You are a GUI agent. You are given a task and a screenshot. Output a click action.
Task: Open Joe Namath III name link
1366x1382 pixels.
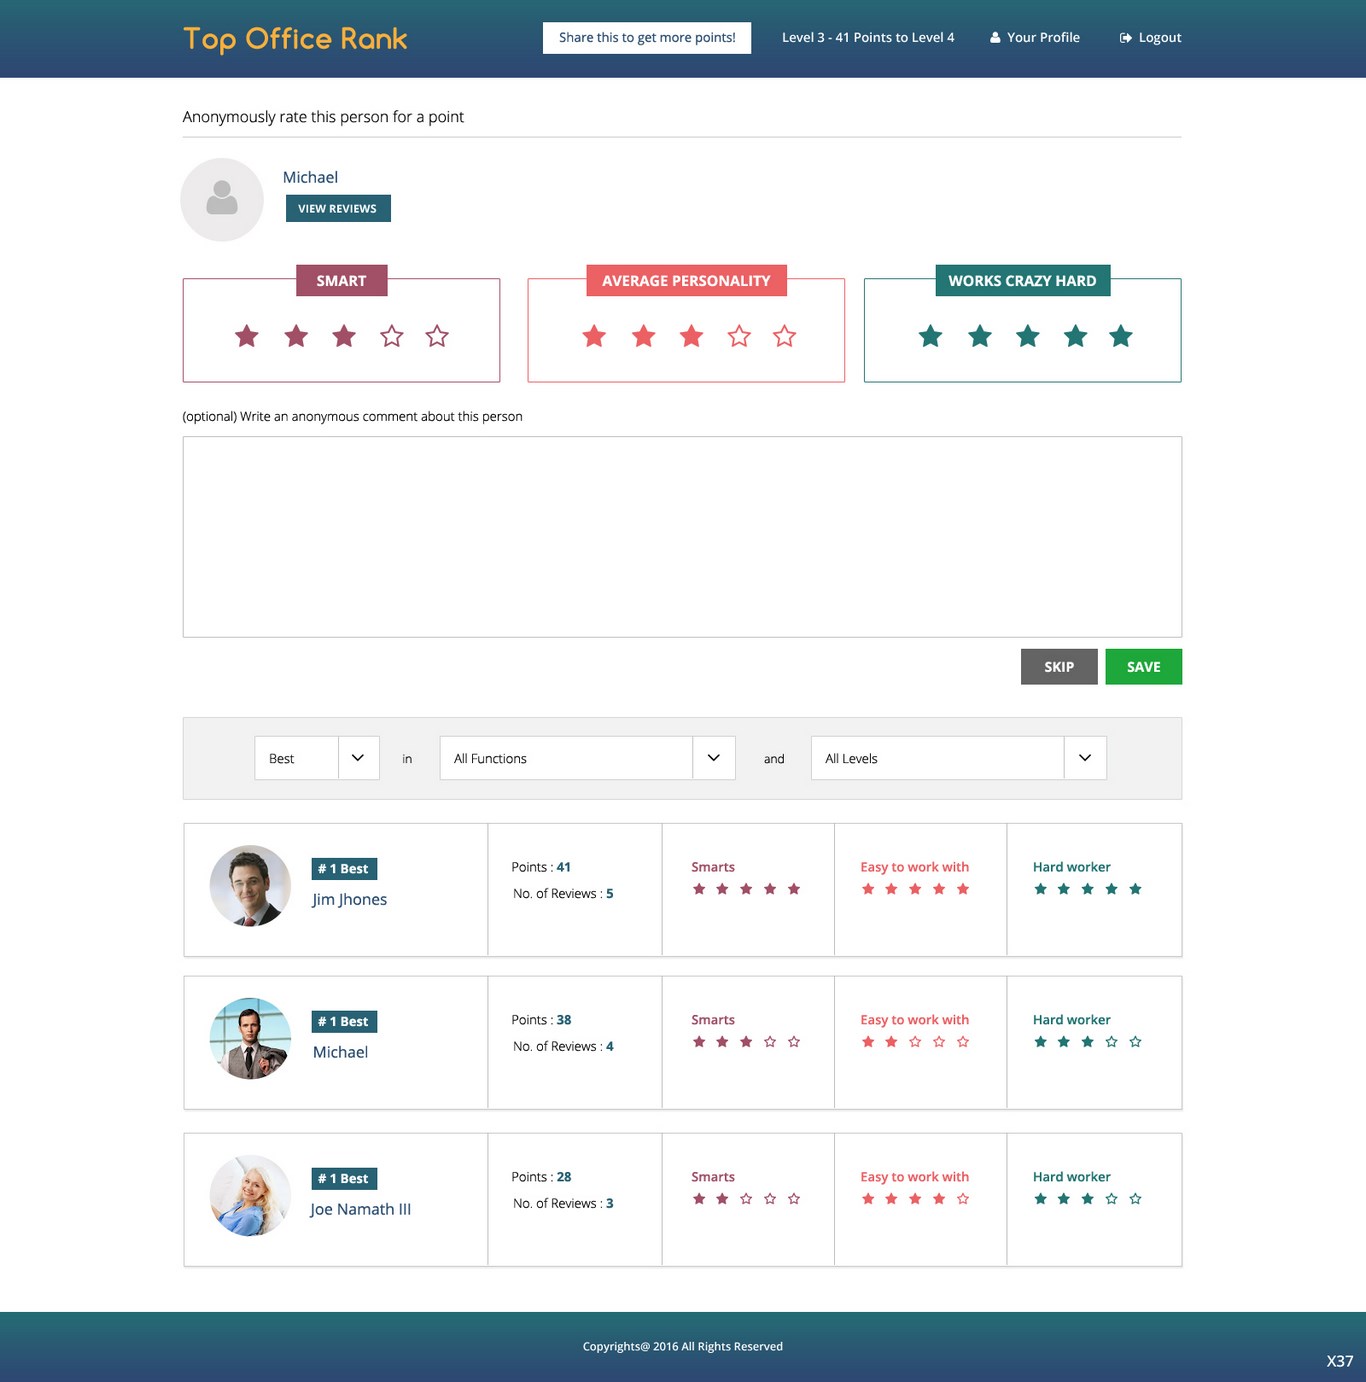[x=360, y=1209]
